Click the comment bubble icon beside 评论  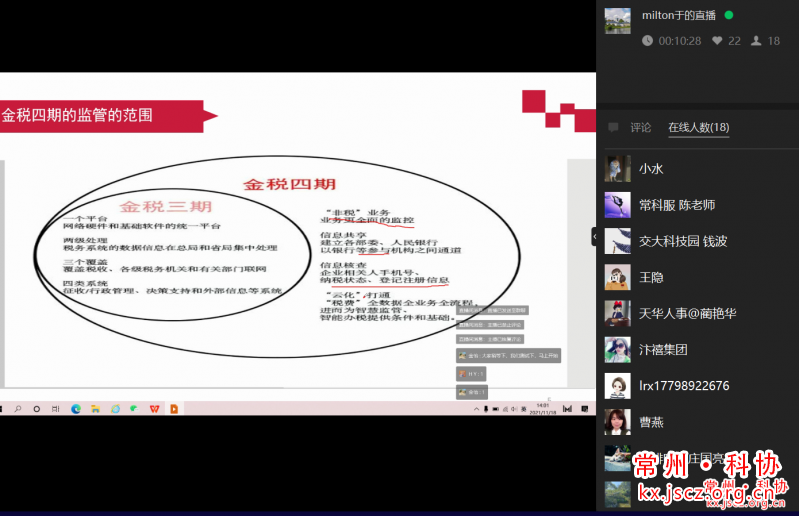point(613,128)
